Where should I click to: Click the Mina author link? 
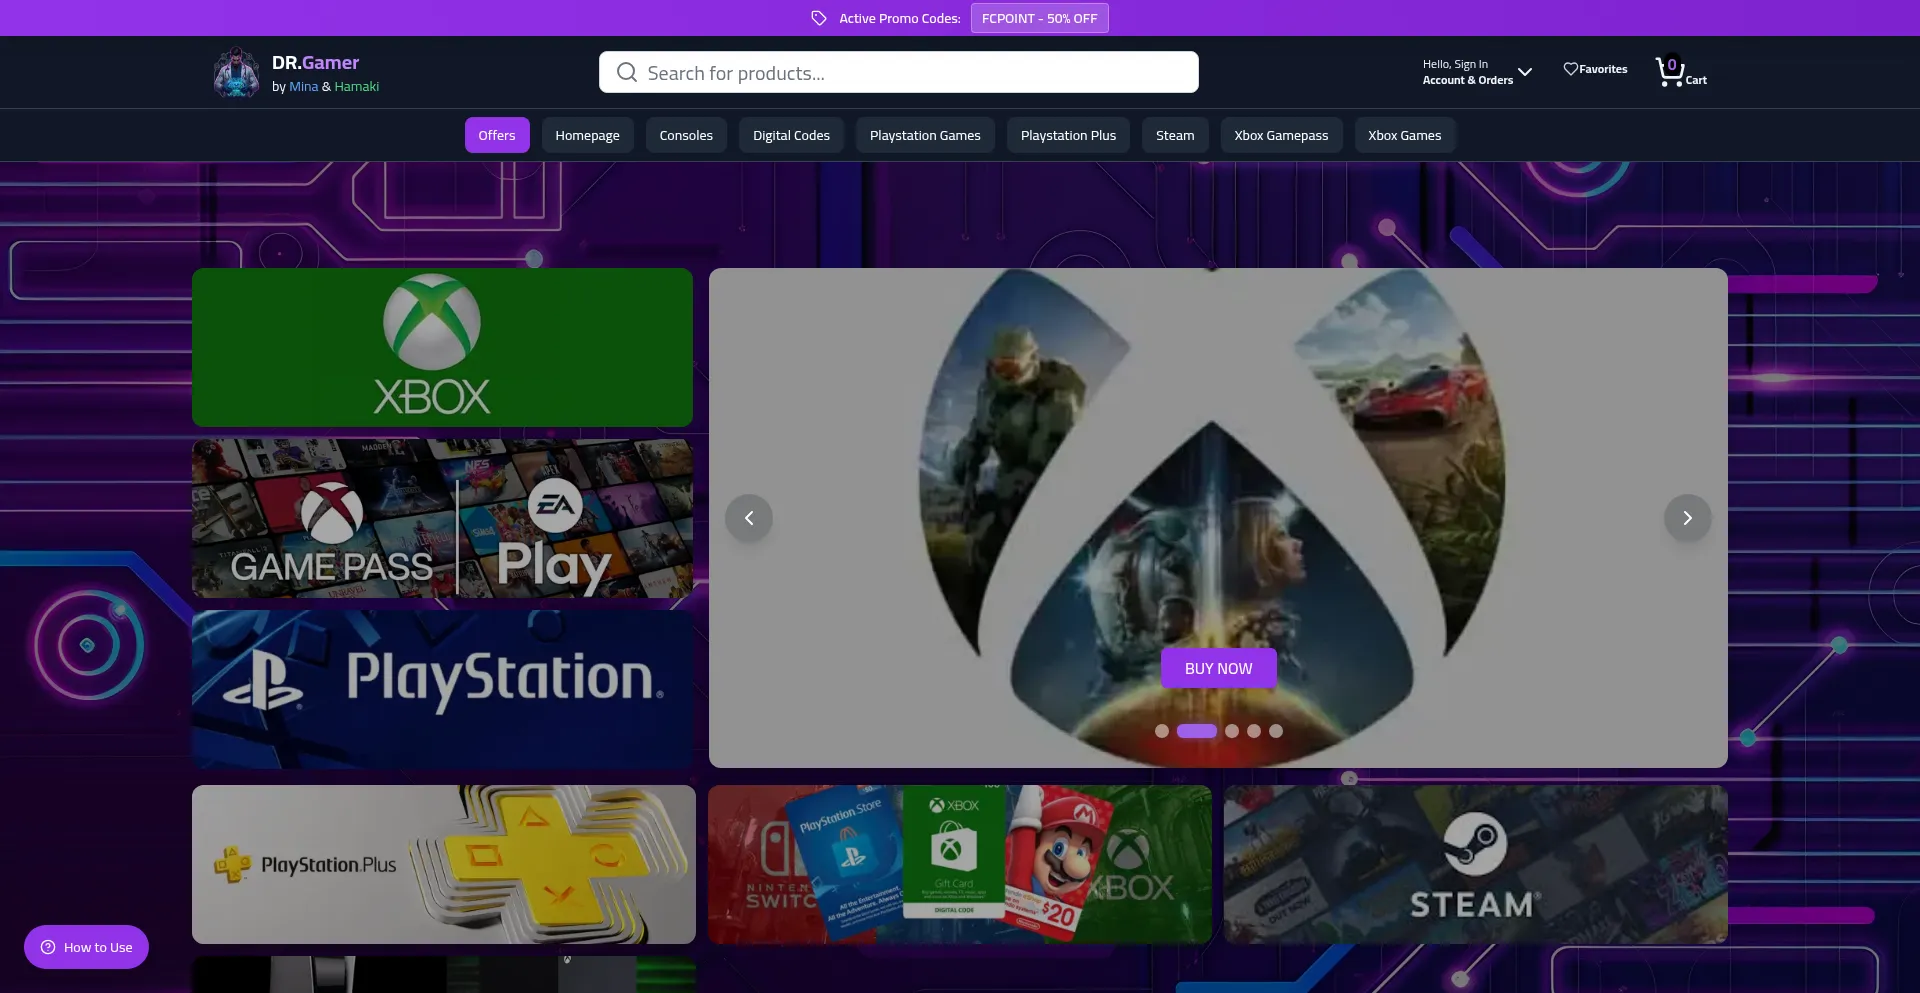(x=303, y=87)
